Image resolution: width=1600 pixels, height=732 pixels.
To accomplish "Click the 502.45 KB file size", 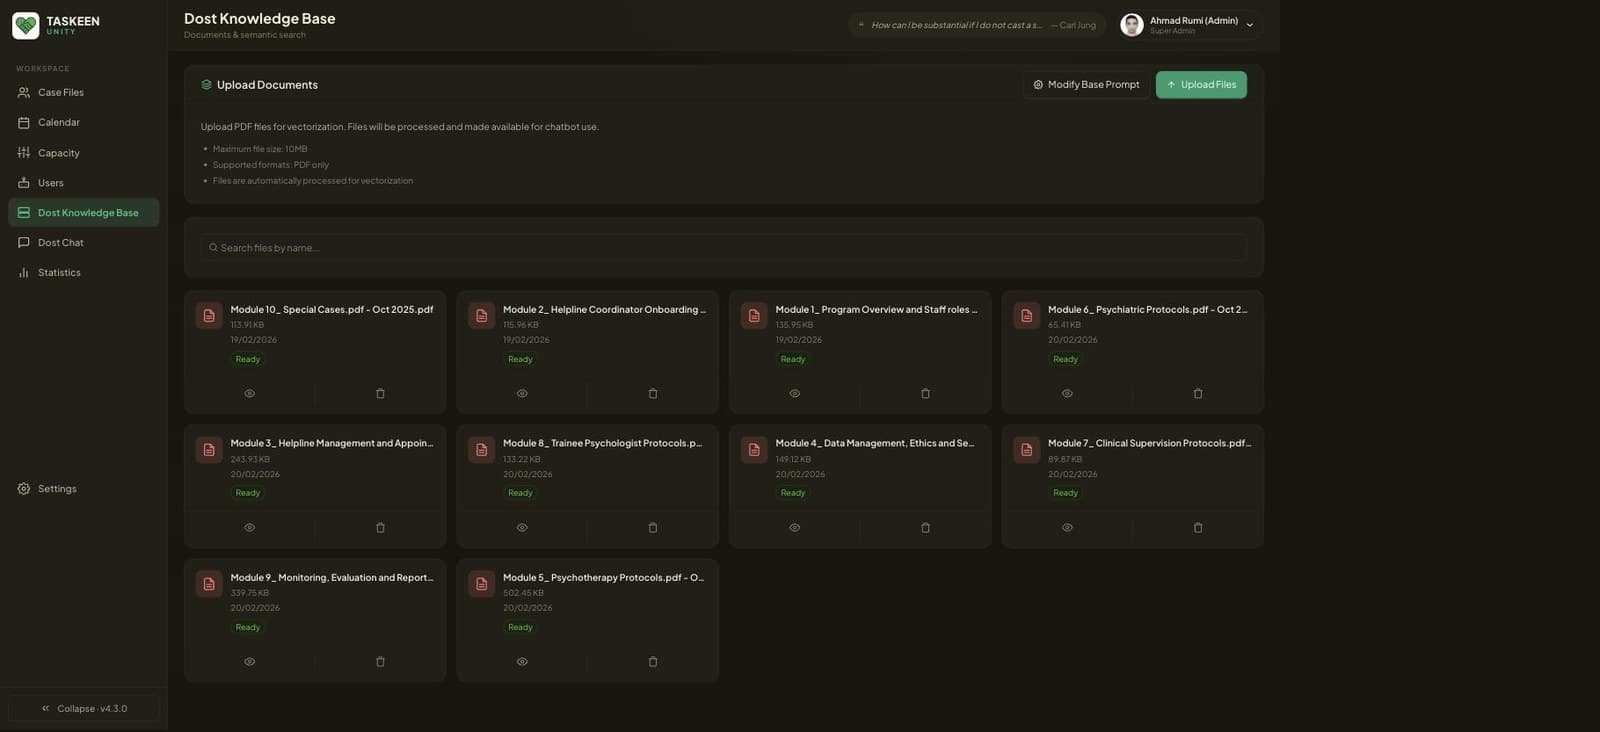I will 524,593.
